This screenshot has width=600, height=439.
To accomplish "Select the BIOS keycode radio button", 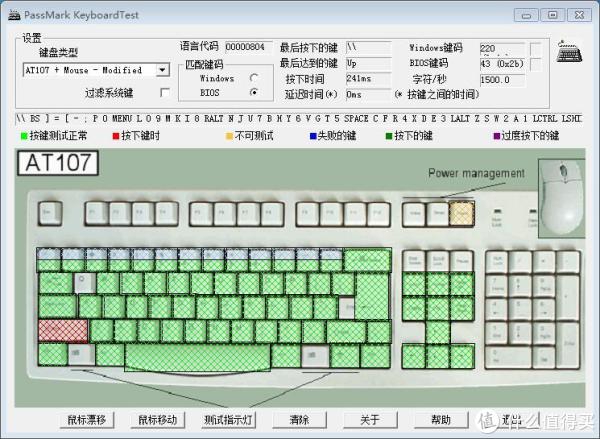I will tap(254, 92).
